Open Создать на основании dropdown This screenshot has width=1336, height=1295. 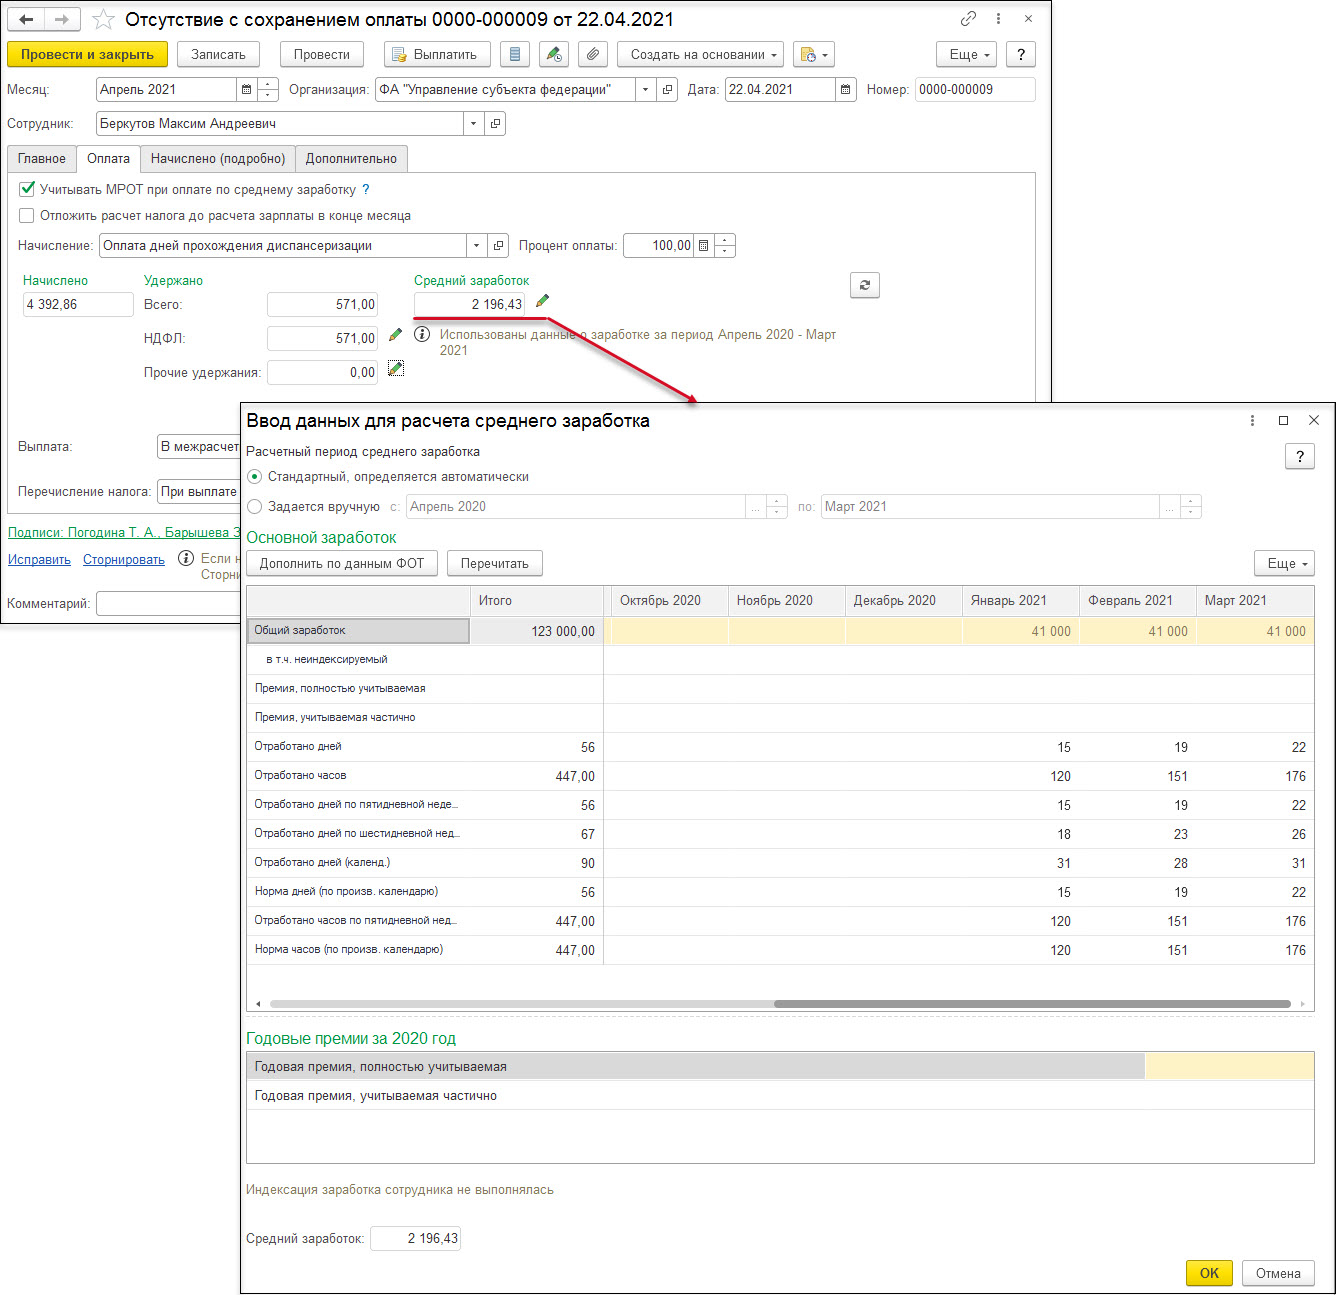coord(701,54)
